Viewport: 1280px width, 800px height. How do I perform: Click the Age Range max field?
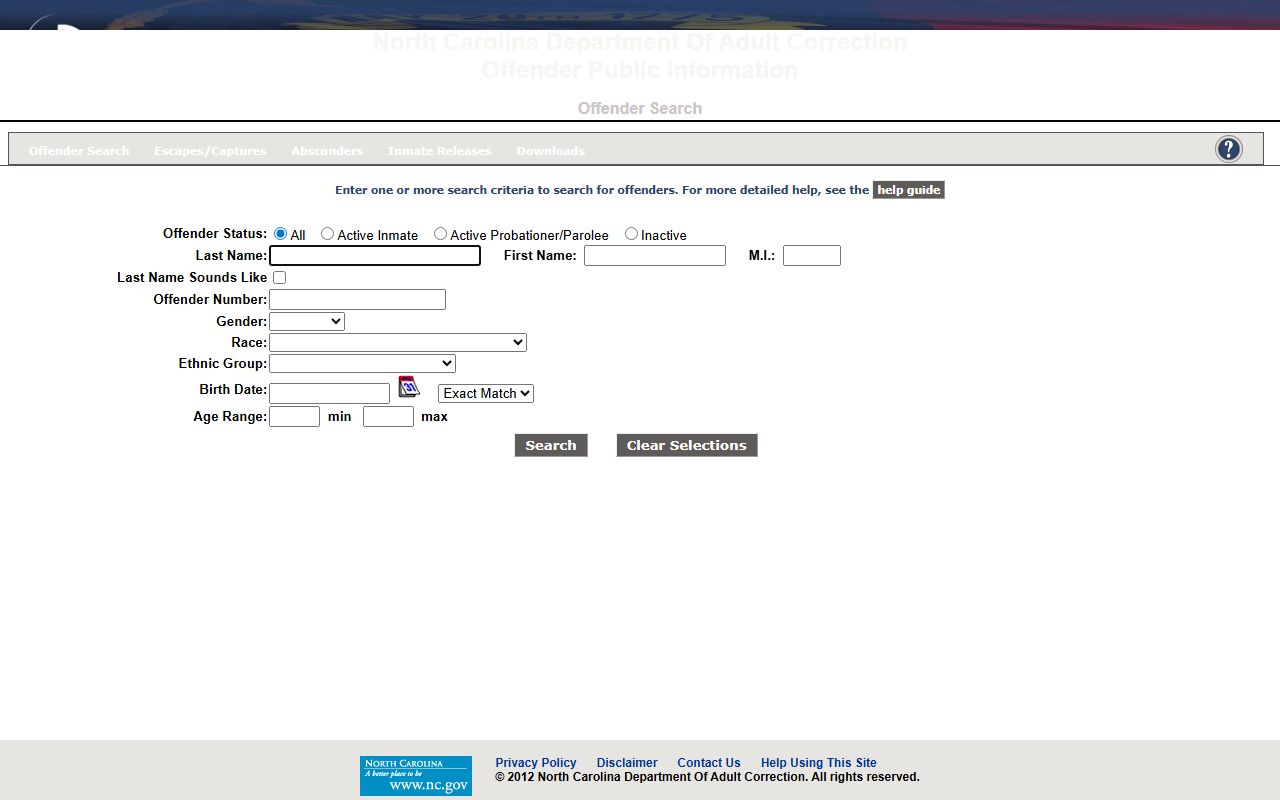tap(388, 417)
